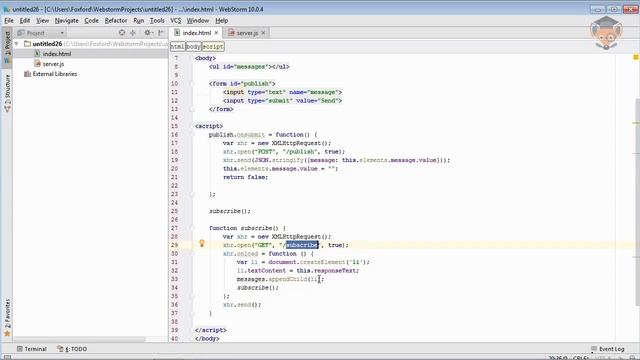
Task: Click the </script> tag on line 39
Action: 211,330
